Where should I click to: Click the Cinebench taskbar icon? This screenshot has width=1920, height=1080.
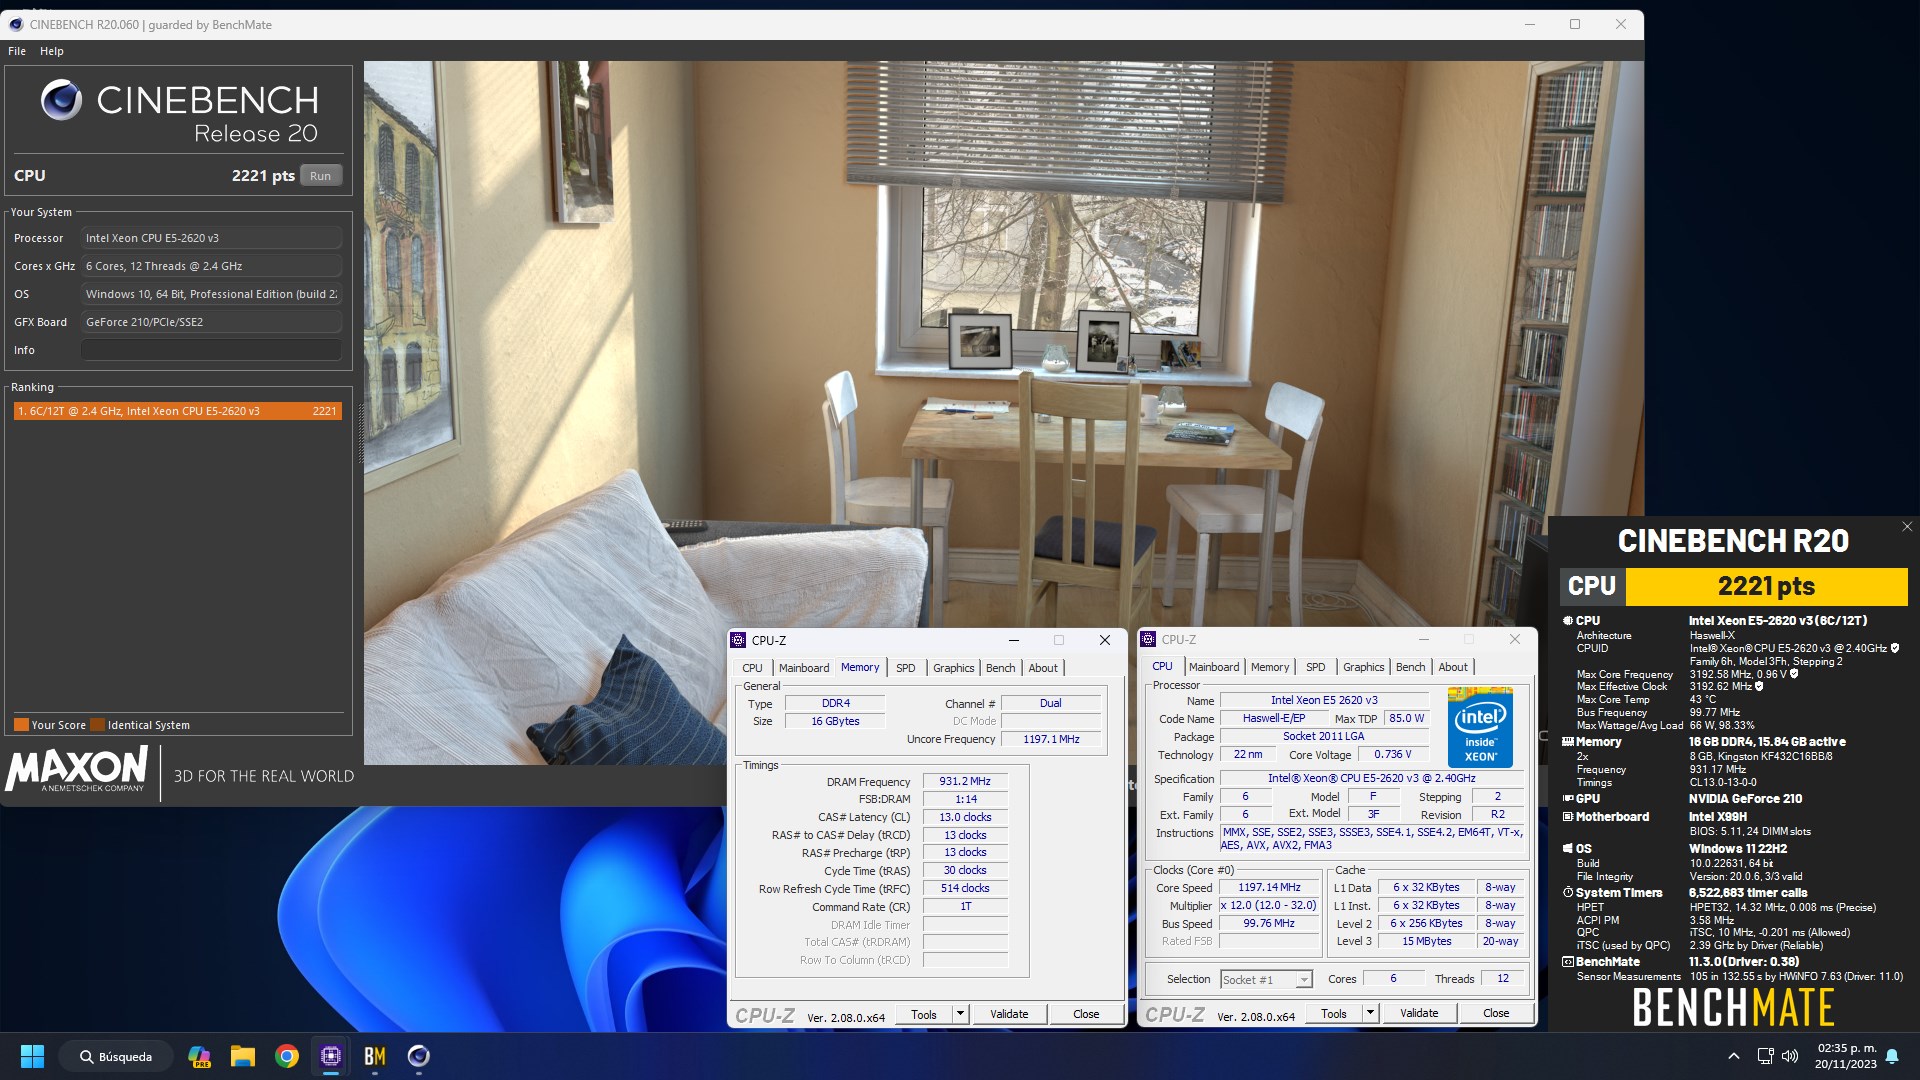click(x=419, y=1056)
